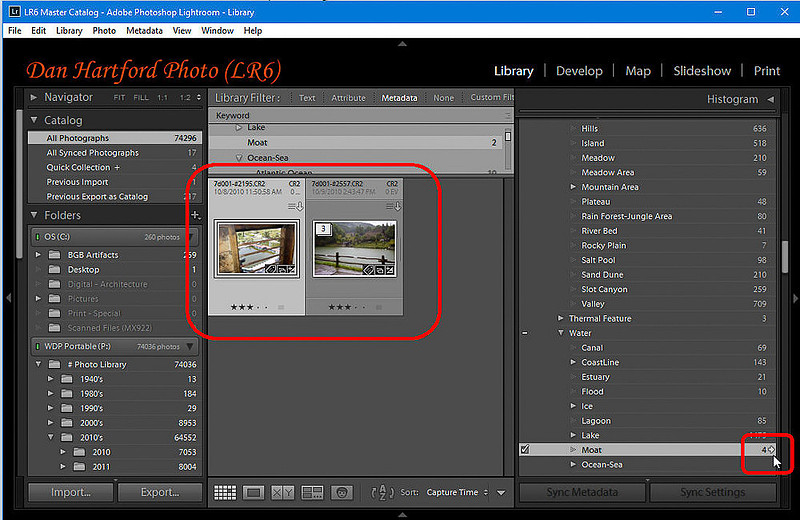
Task: Click BGB Artifacts folder icon
Action: click(x=54, y=255)
